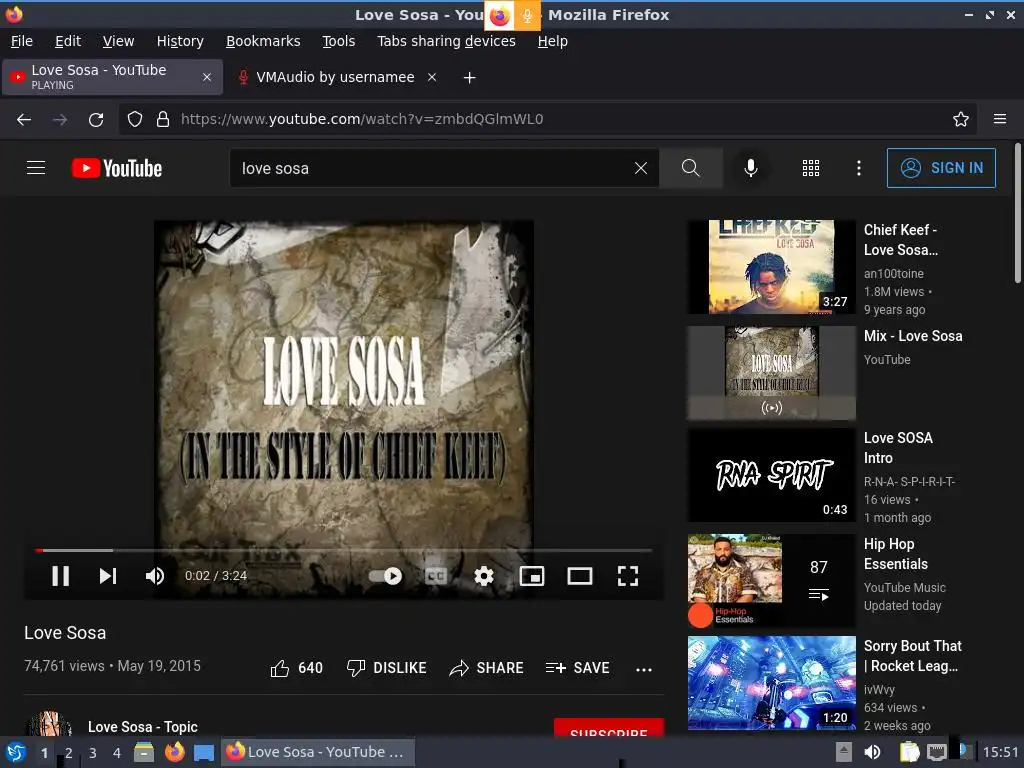Image resolution: width=1024 pixels, height=768 pixels.
Task: Open the File menu
Action: coord(22,41)
